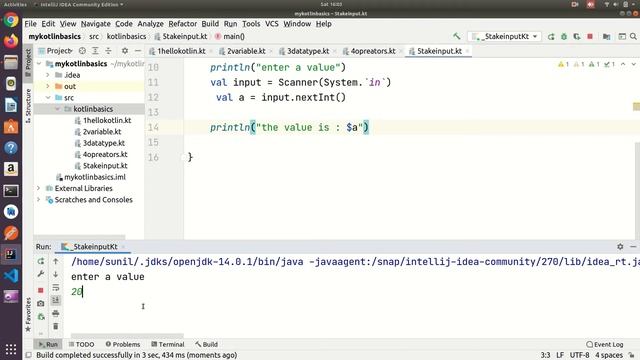Stop process via red square in Run panel

pos(41,290)
